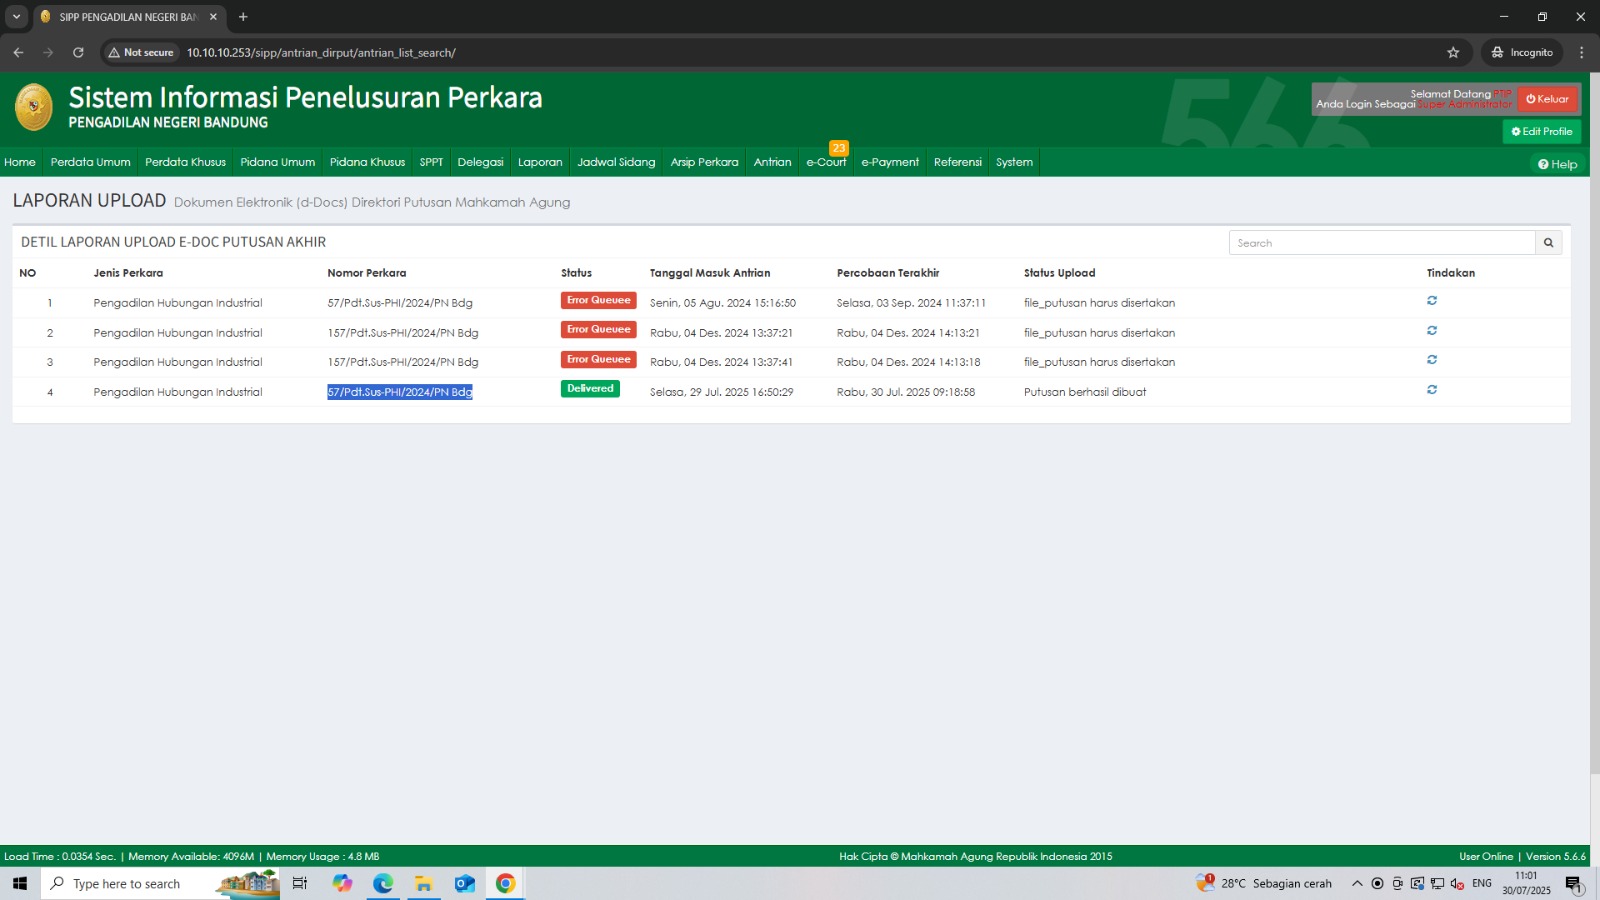Click the court emblem logo
1600x900 pixels.
[x=34, y=107]
